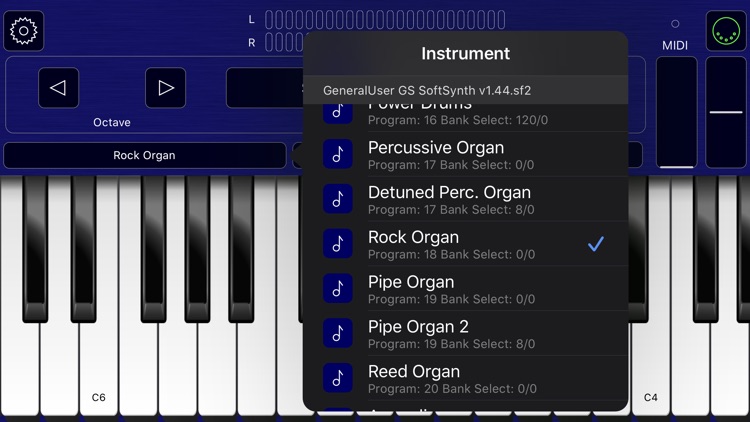Shift octave up with right arrow
The width and height of the screenshot is (750, 422).
pos(165,88)
